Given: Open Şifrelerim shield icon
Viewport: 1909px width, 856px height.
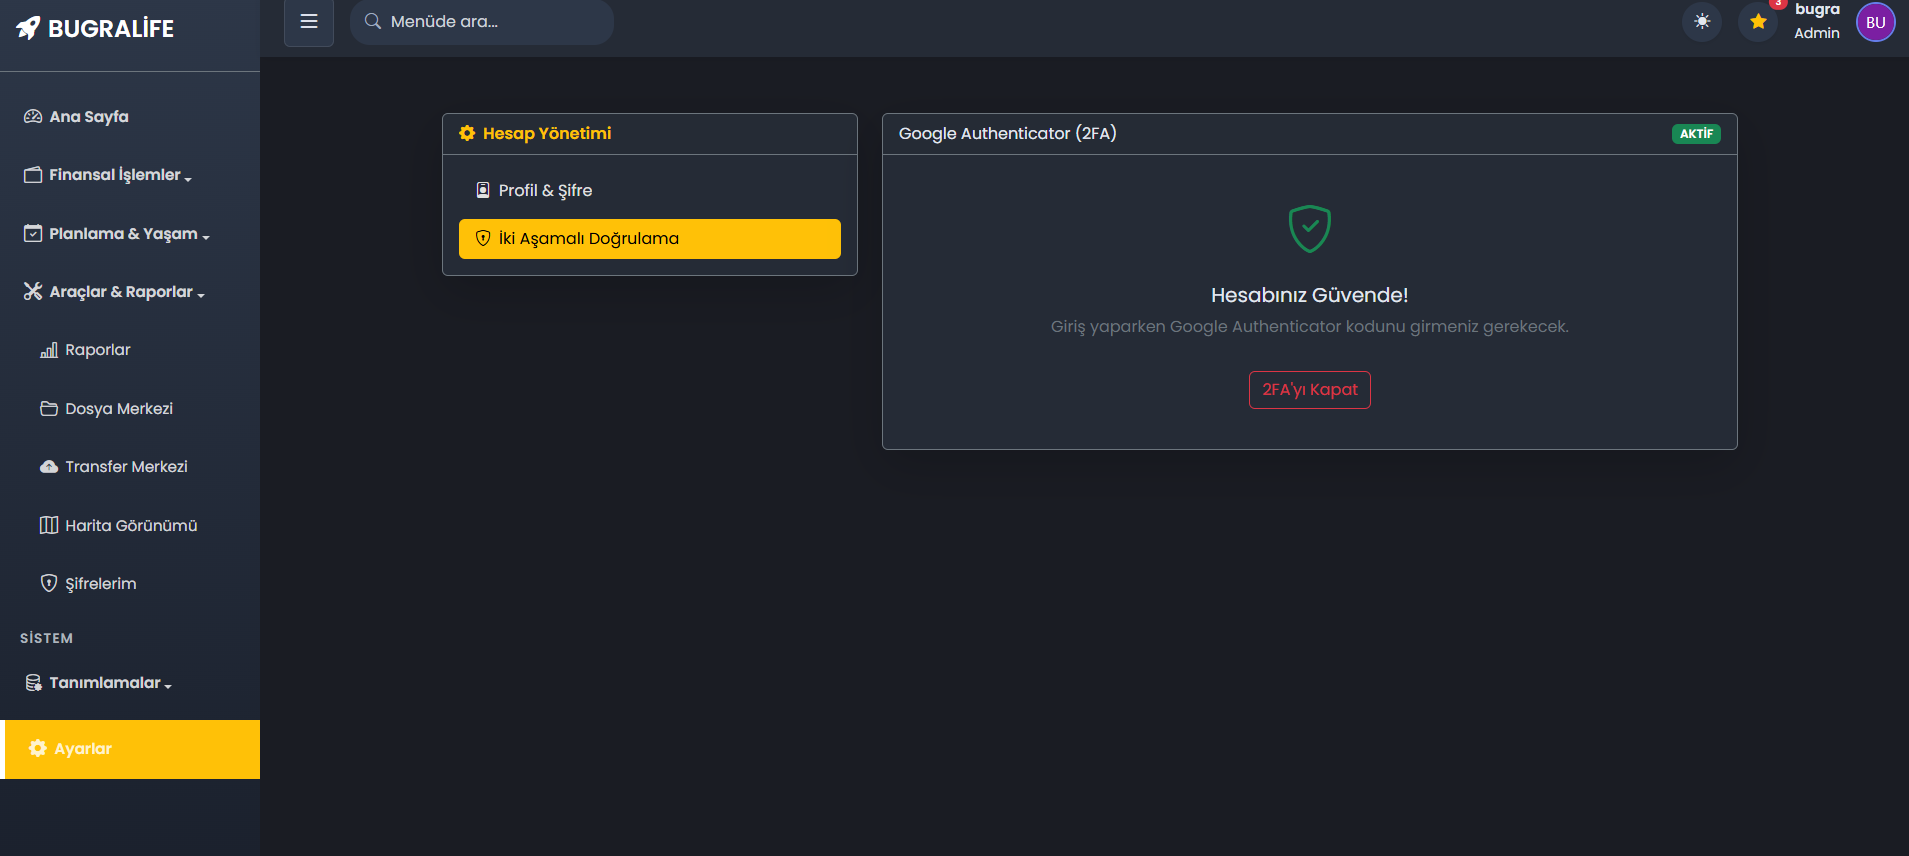Looking at the screenshot, I should pyautogui.click(x=49, y=584).
